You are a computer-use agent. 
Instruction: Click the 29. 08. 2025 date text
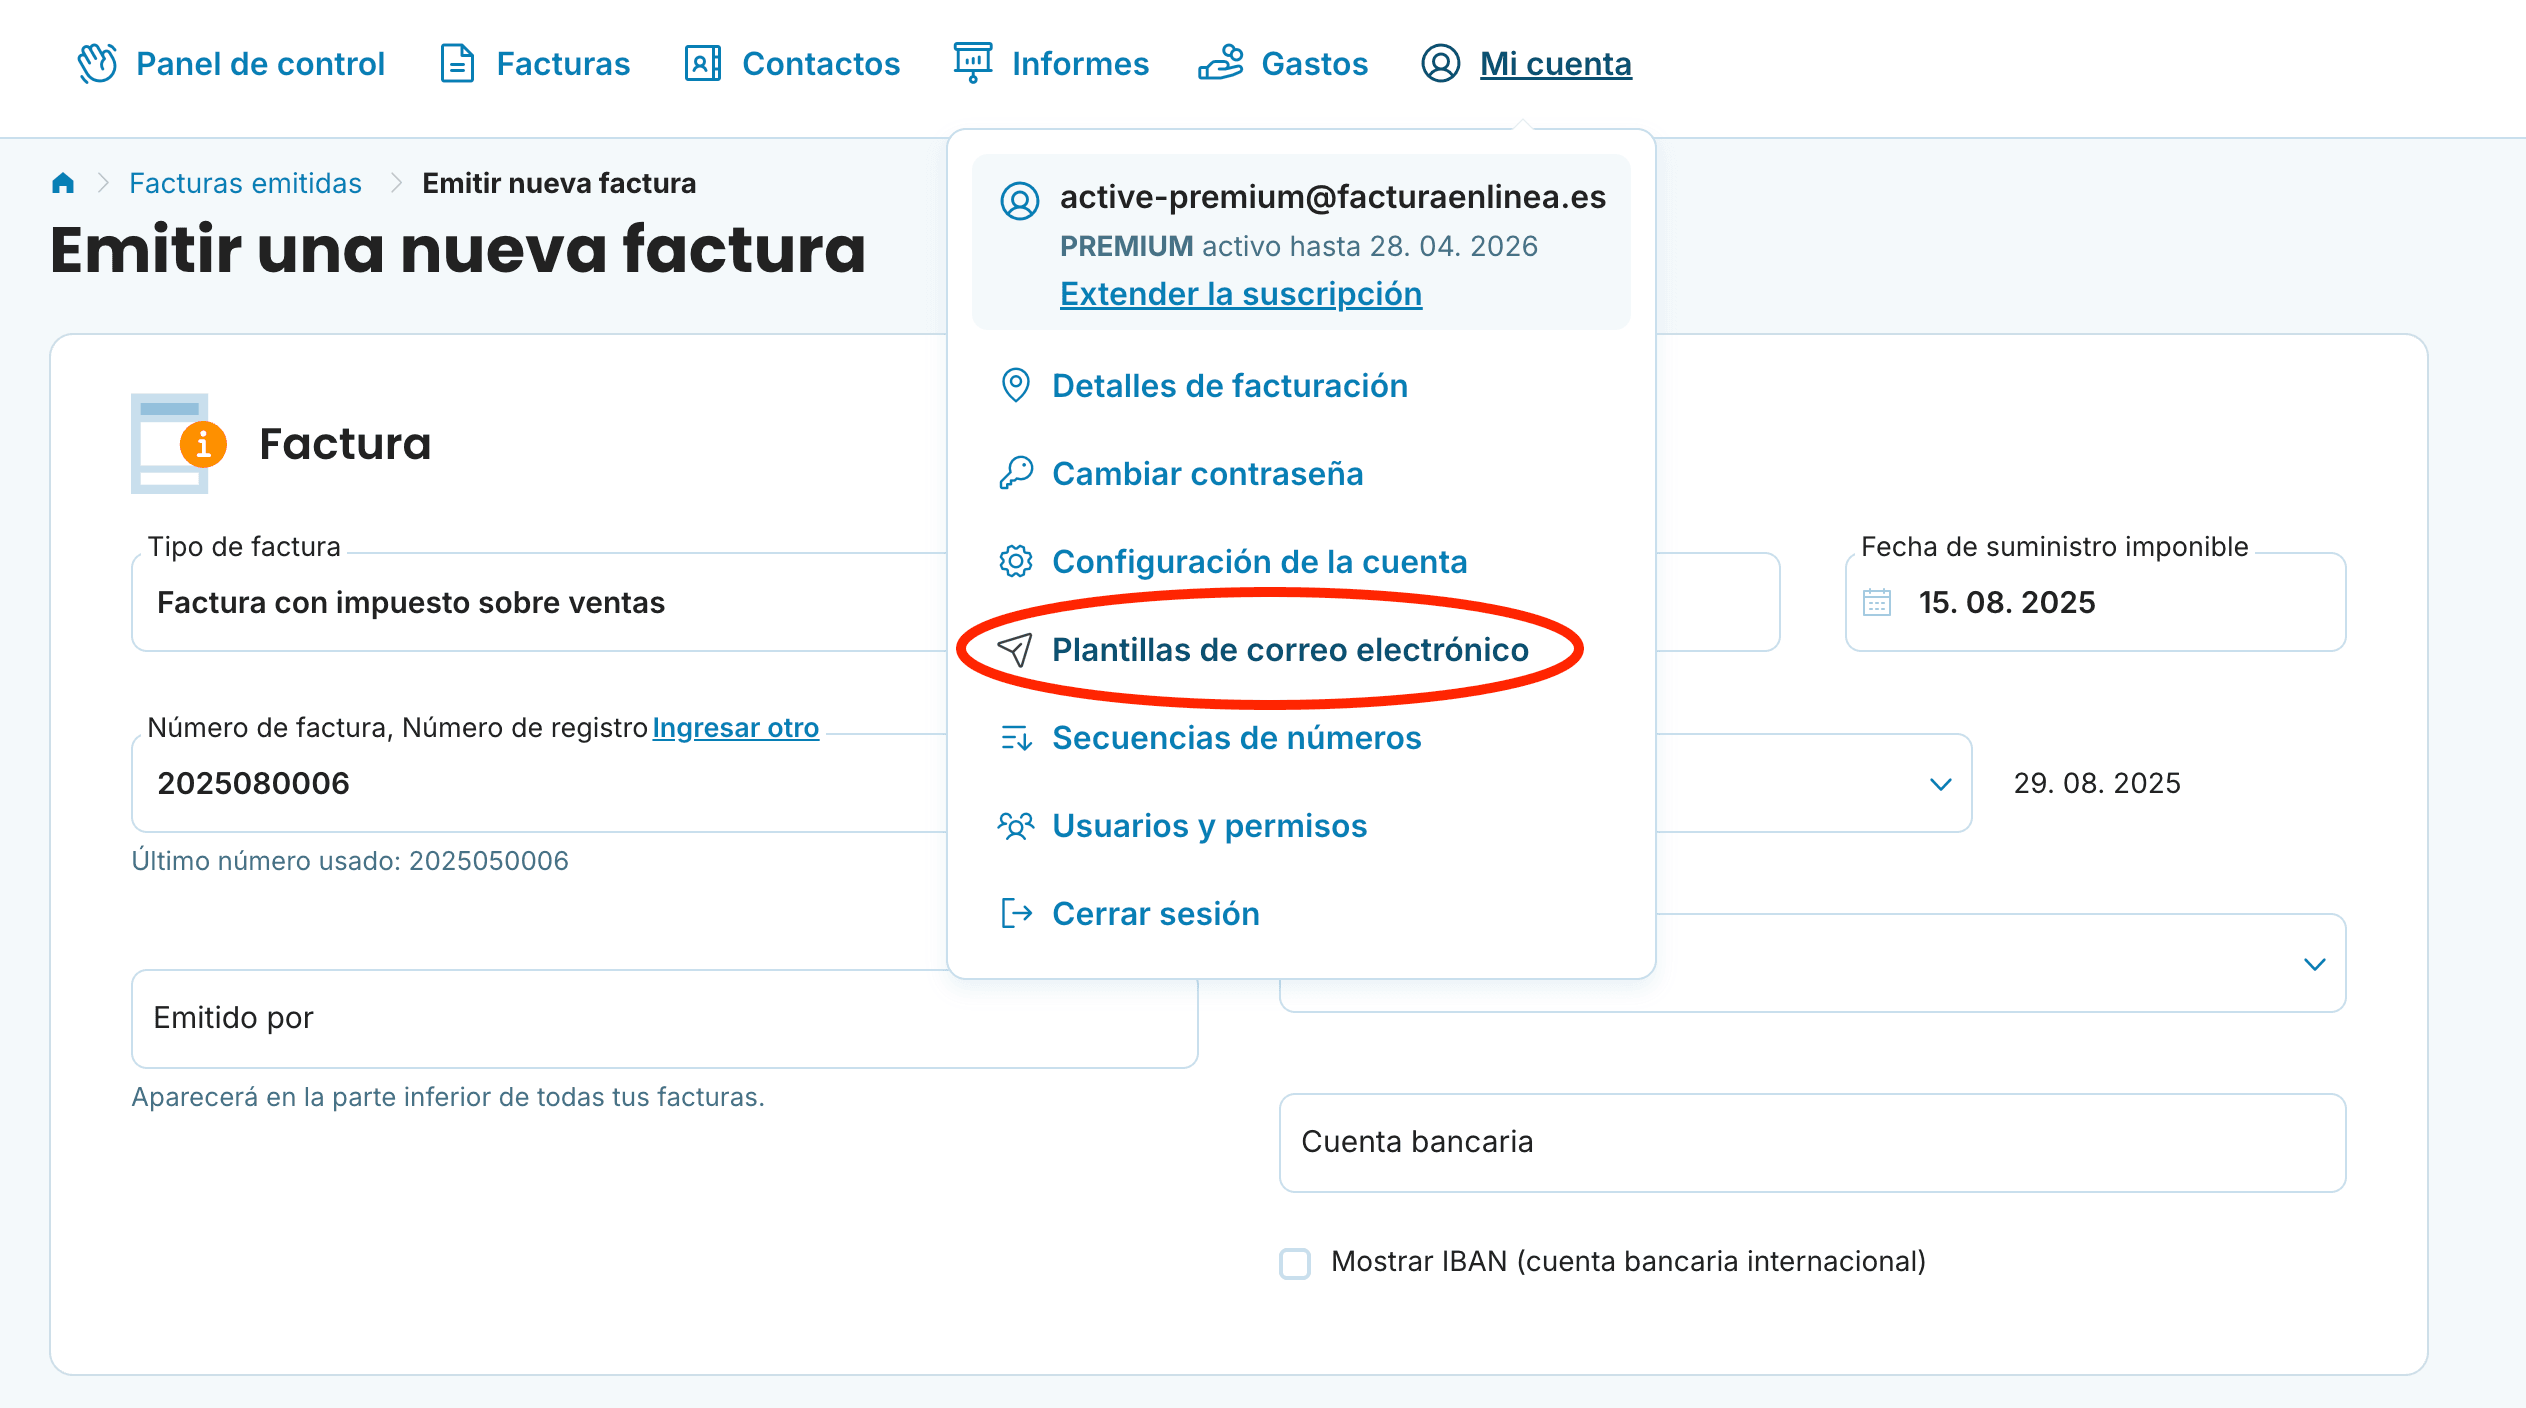coord(2097,783)
